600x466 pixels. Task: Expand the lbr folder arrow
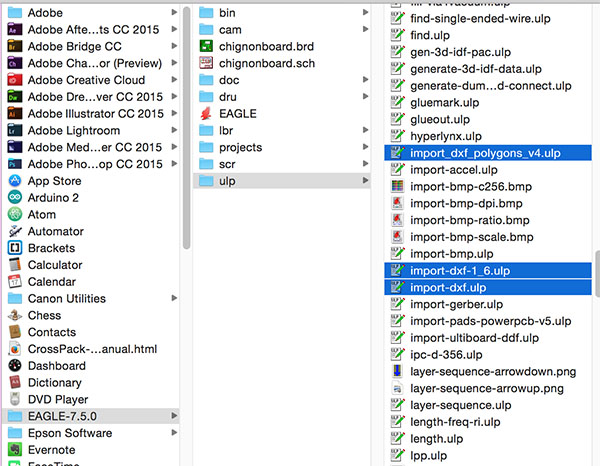[x=365, y=130]
